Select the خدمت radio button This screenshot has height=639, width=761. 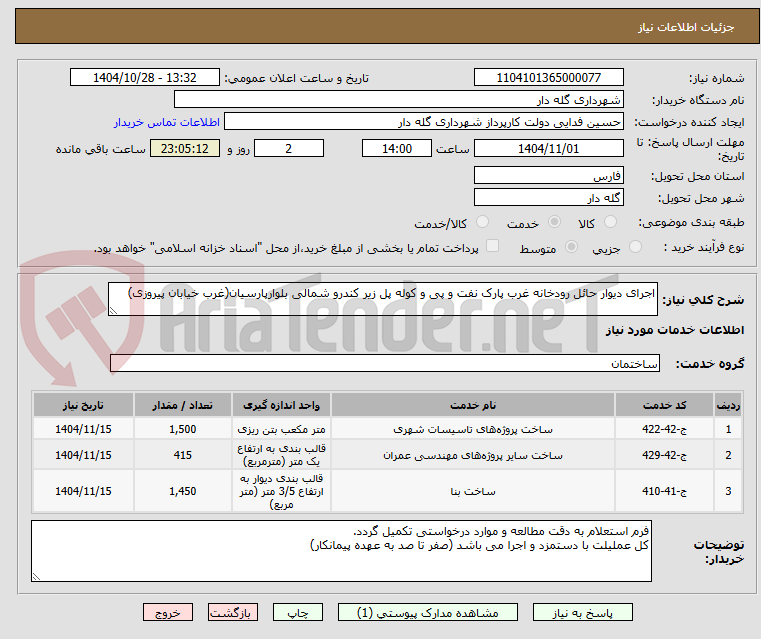tap(554, 222)
